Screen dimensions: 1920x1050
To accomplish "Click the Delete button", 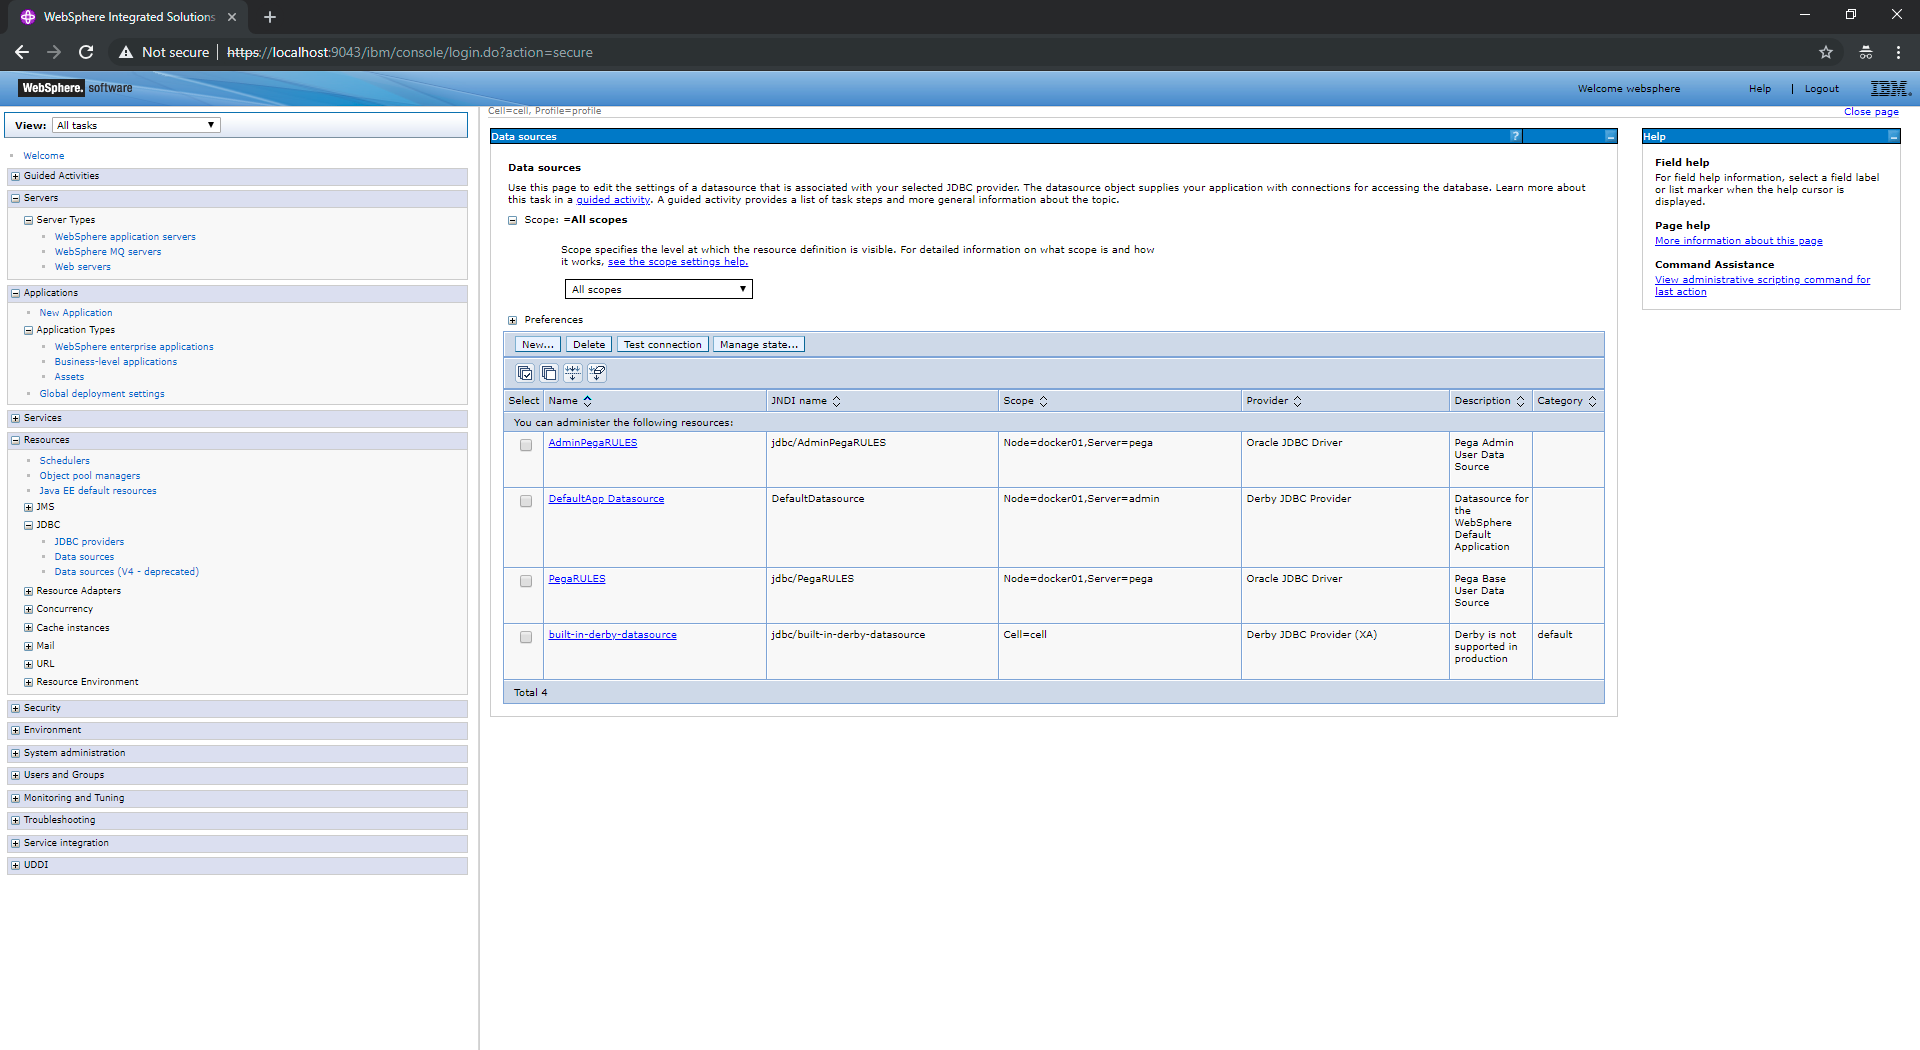I will [x=589, y=344].
